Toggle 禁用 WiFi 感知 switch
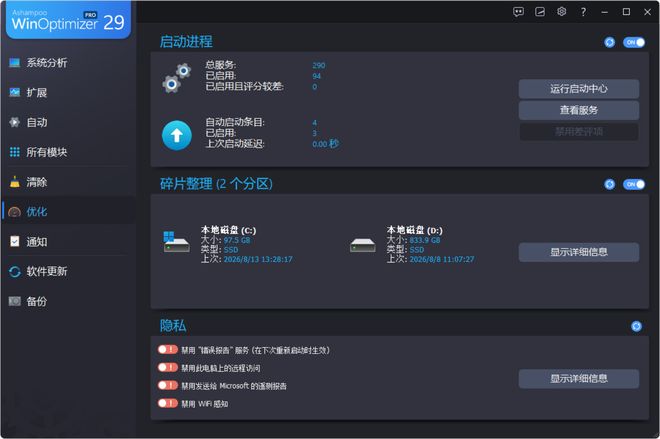Screen dimensions: 660x439 (x=168, y=403)
